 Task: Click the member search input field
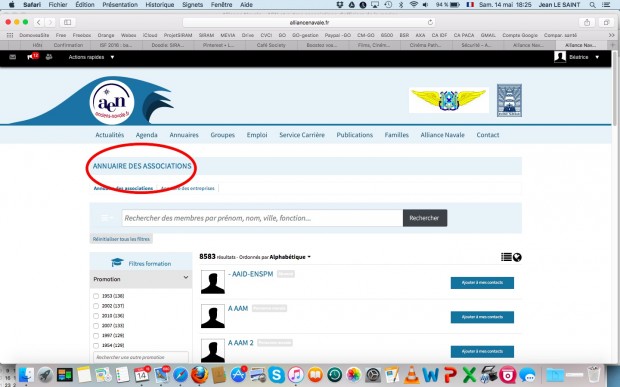coord(262,218)
